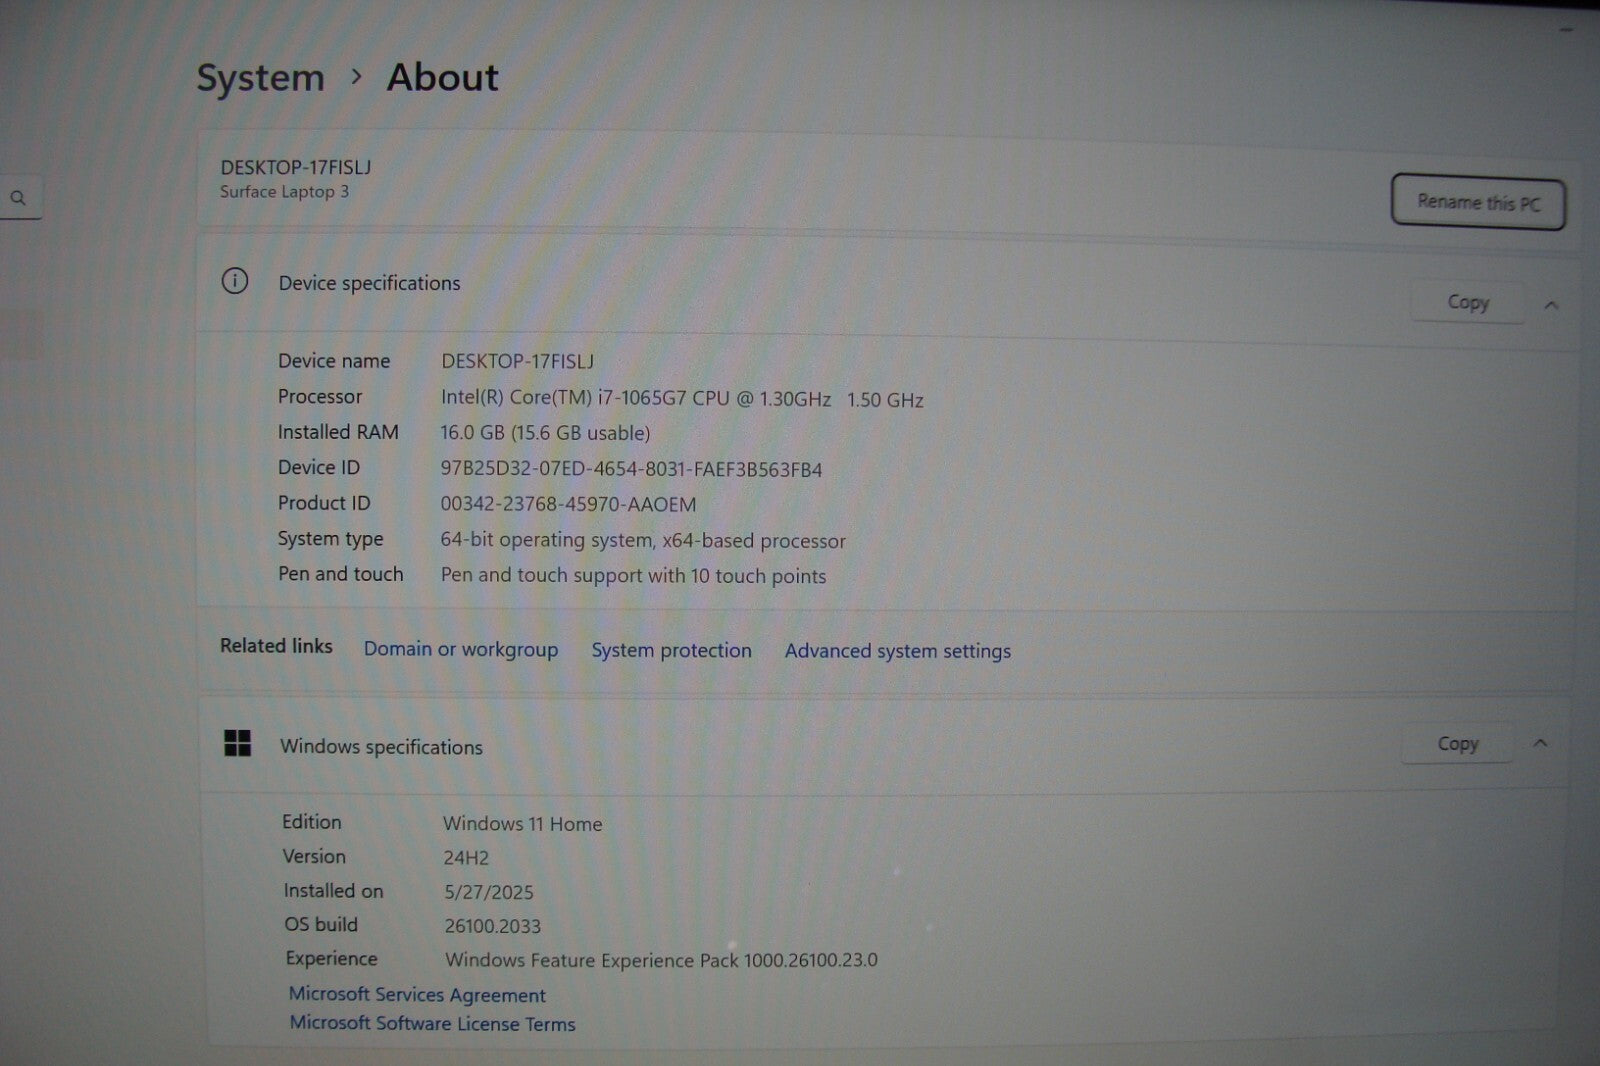Image resolution: width=1600 pixels, height=1066 pixels.
Task: Click the About breadcrumb title
Action: click(x=442, y=78)
